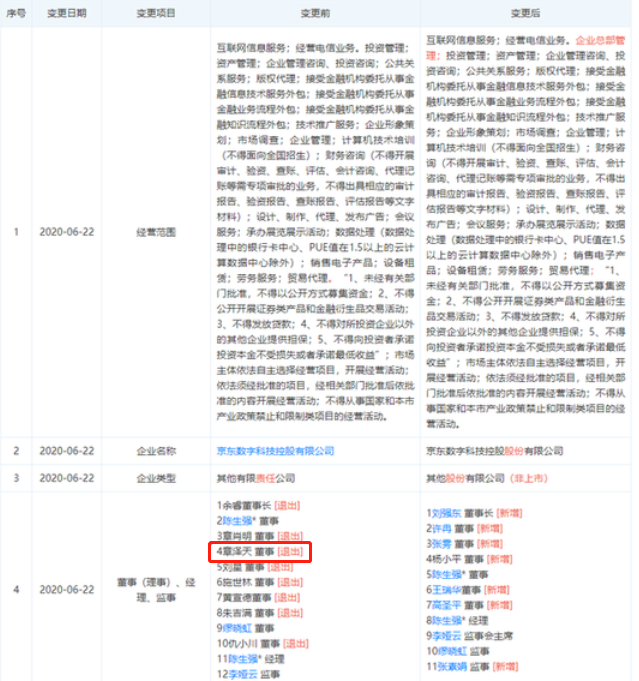Viewport: 639px width, 681px height.
Task: Select 10仇小川 董事 退出 entry
Action: pyautogui.click(x=263, y=644)
